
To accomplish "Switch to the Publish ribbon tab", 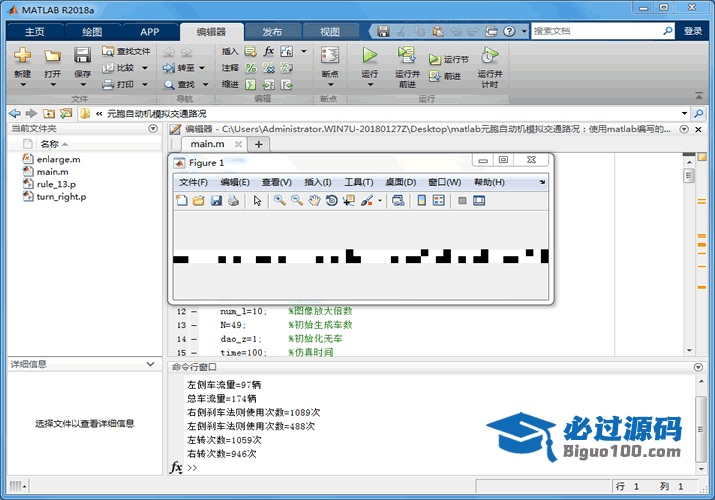I will coord(272,31).
